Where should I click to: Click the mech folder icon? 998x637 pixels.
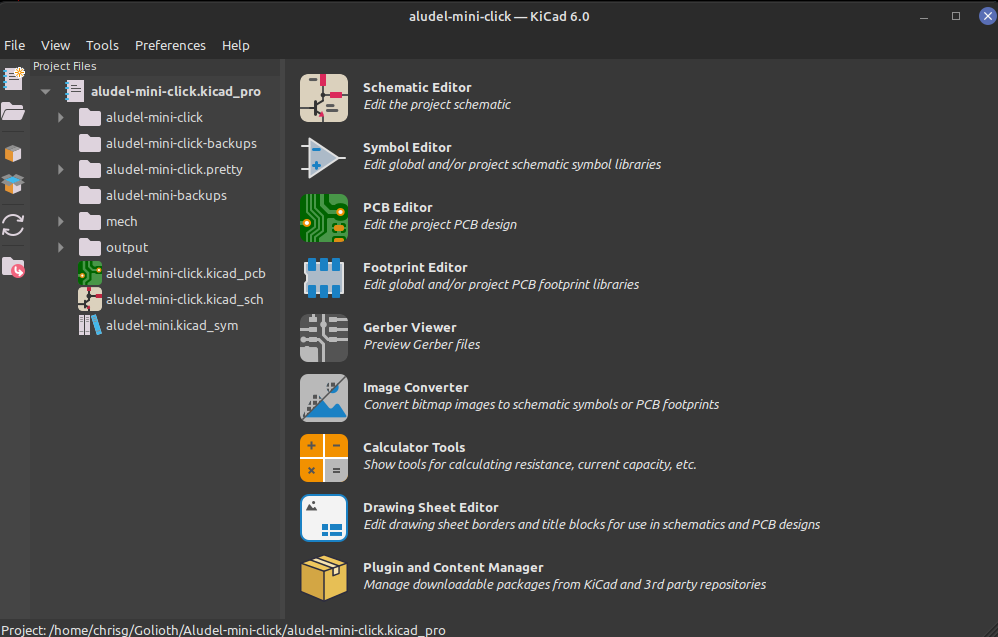coord(90,221)
